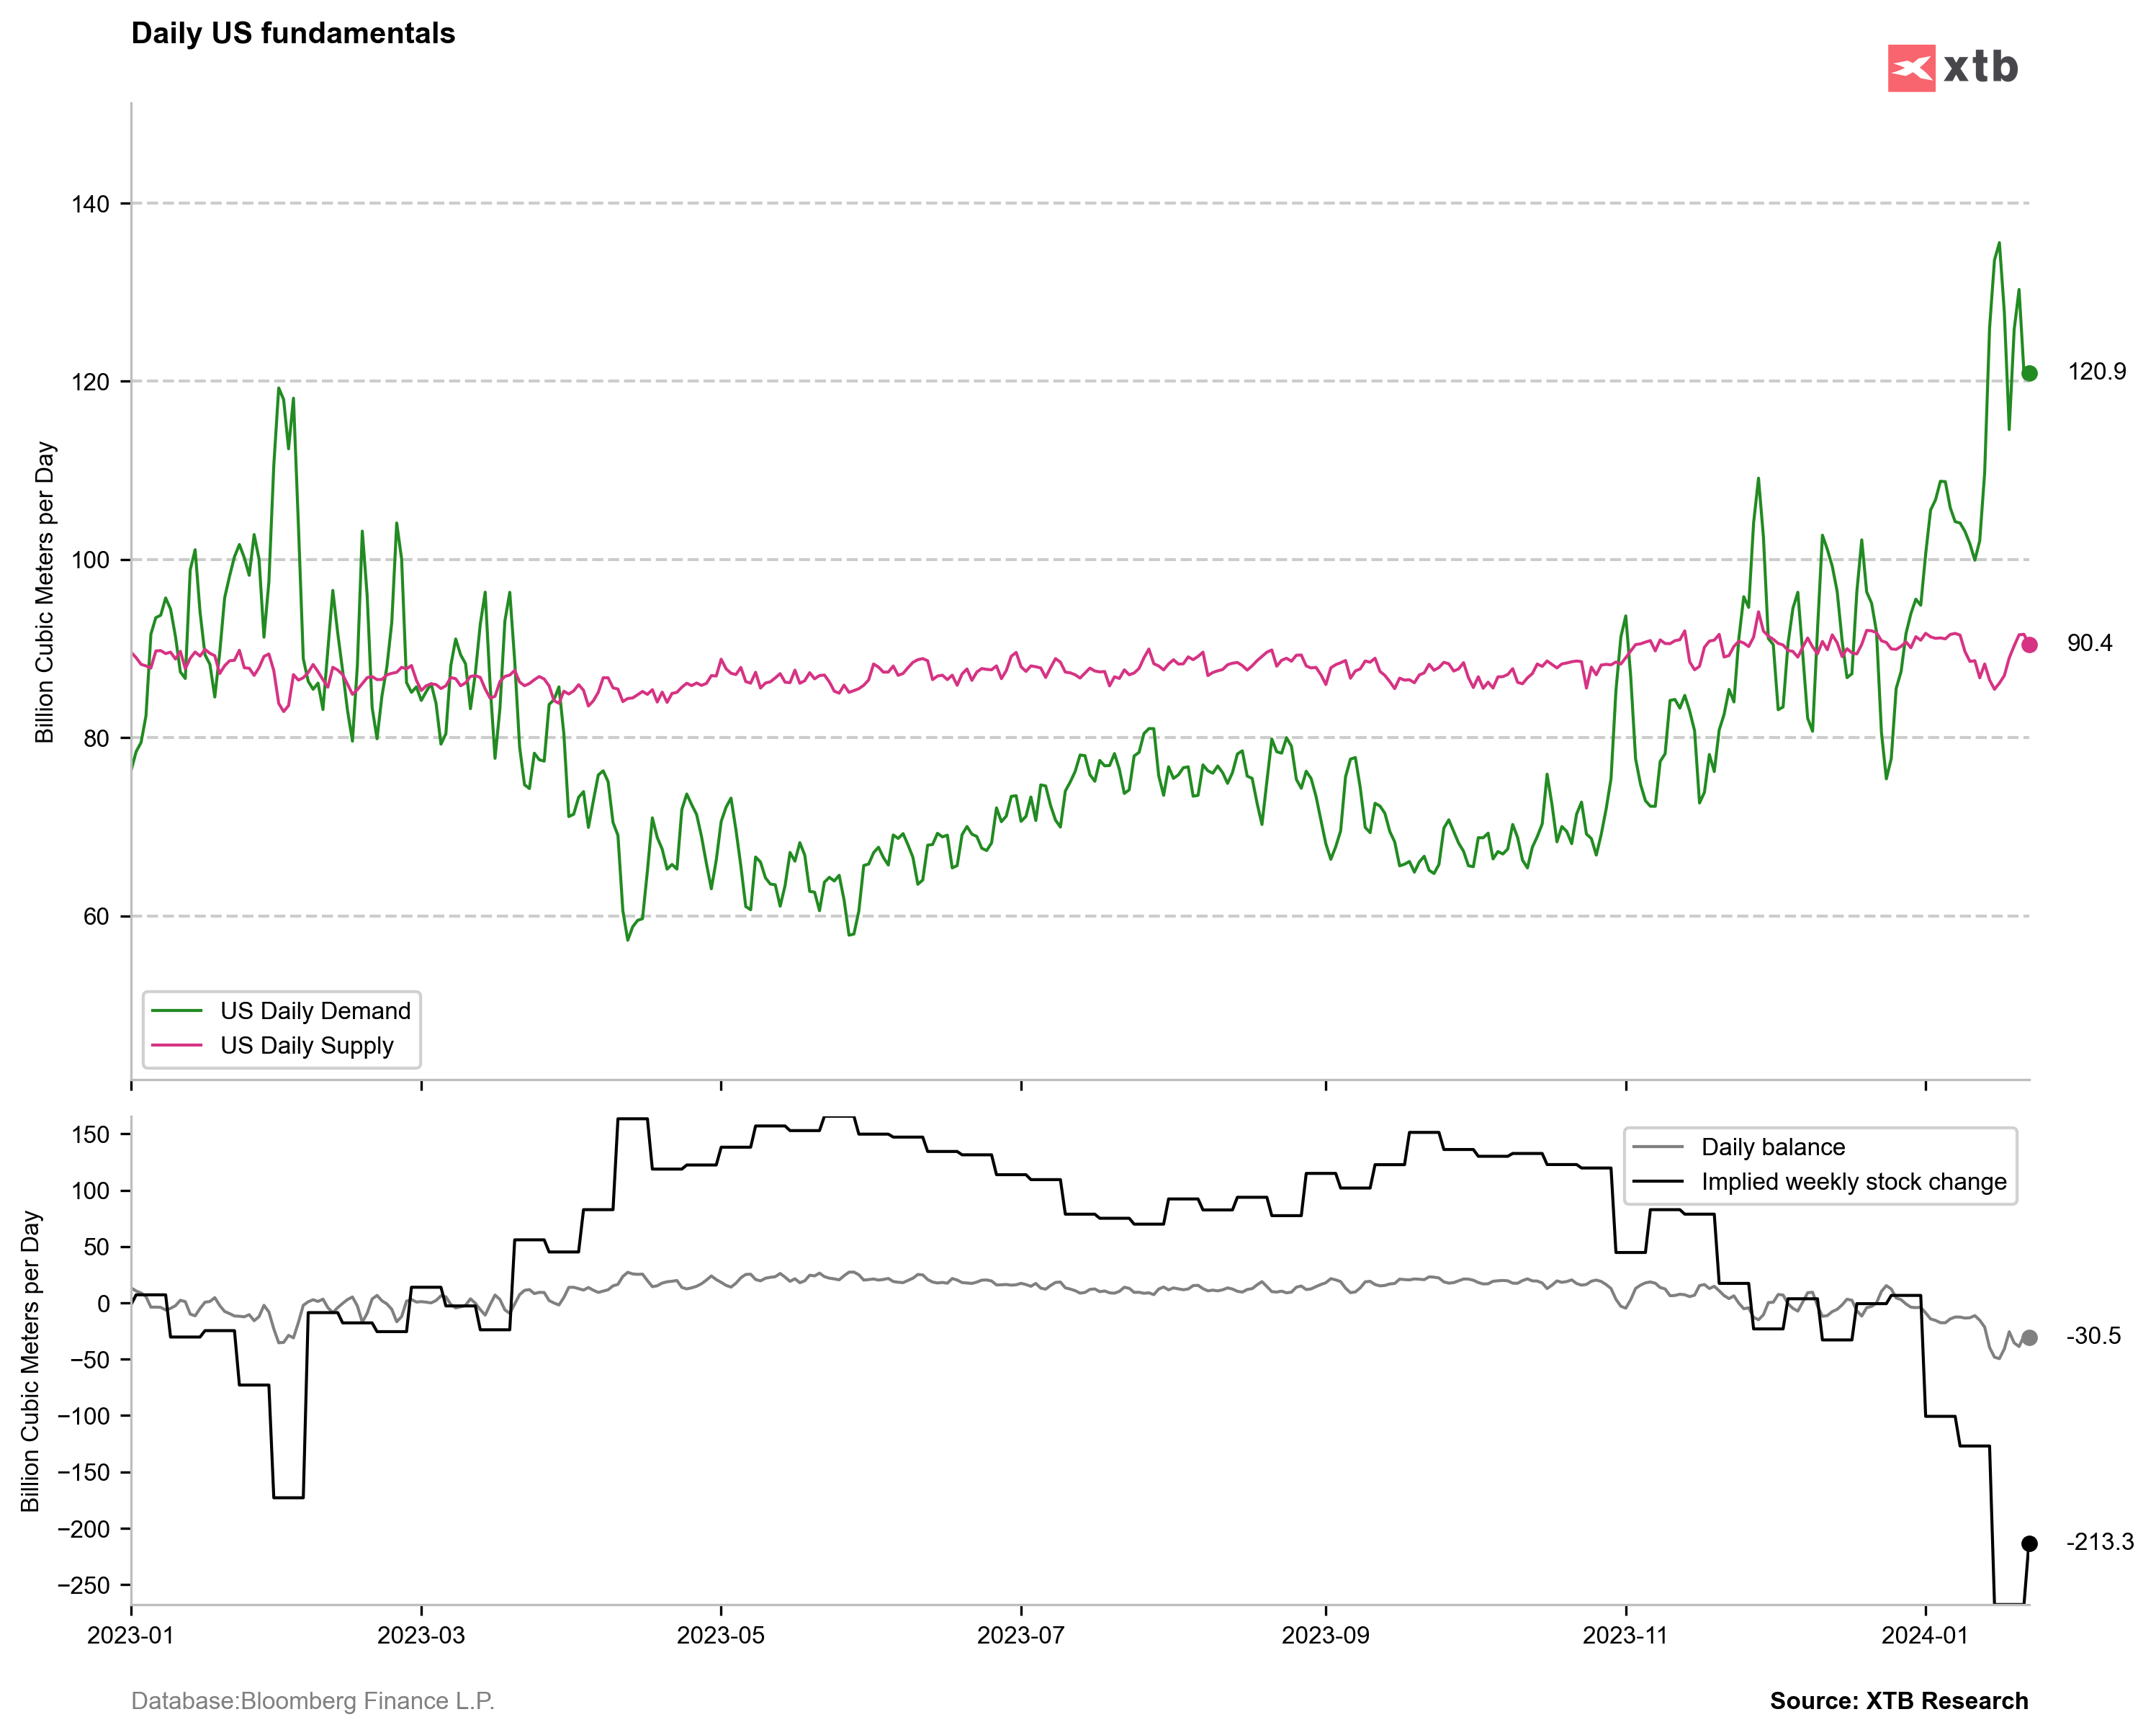Click the 2024-01 x-axis date label

(x=1924, y=1635)
